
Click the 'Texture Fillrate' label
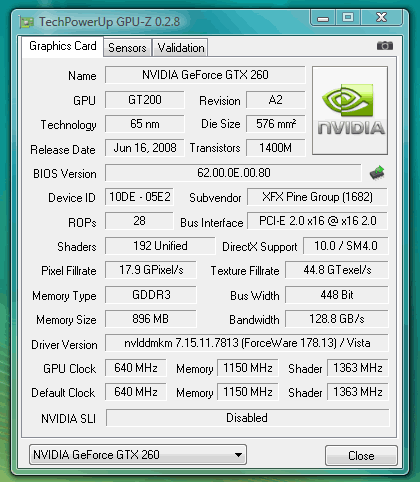point(245,271)
